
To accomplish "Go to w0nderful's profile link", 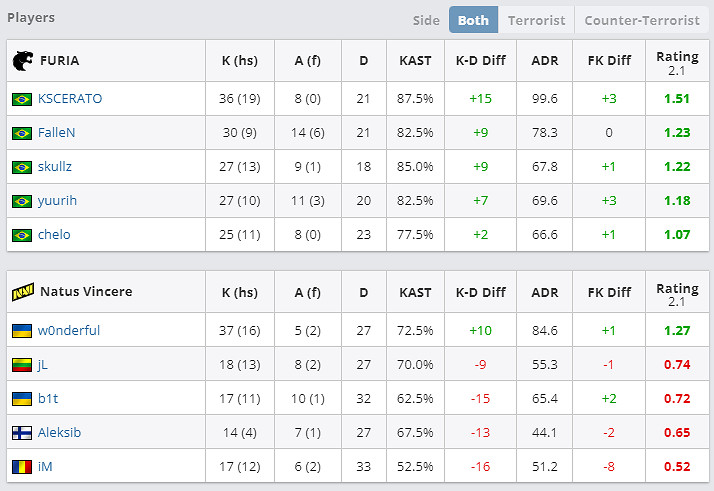I will click(69, 331).
